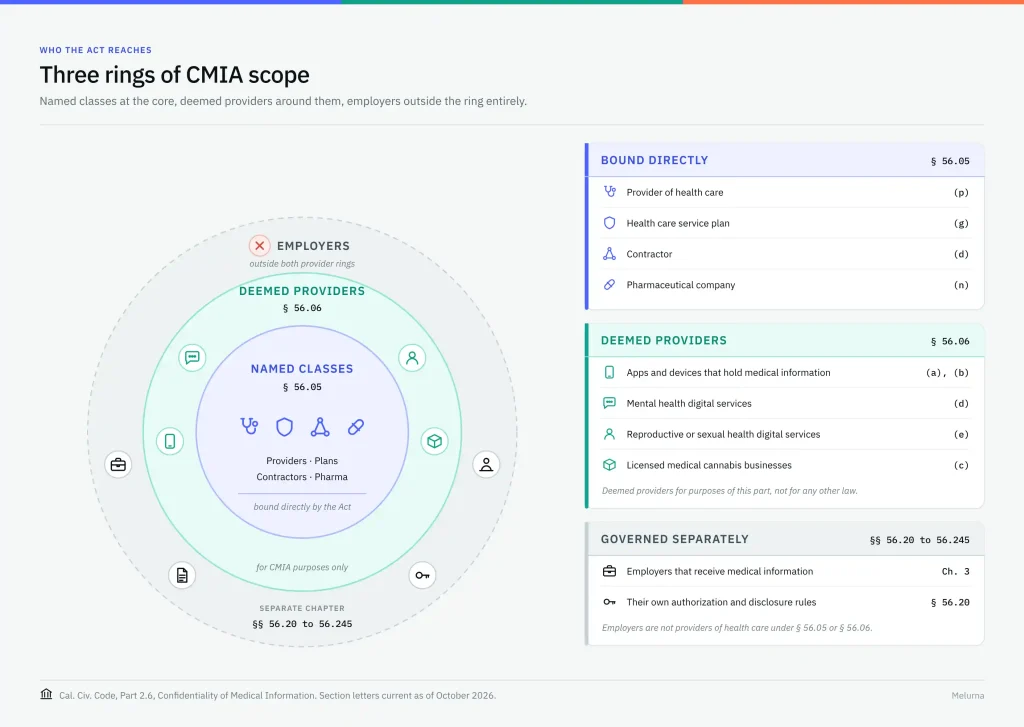Click '§ 56.06' in the Deemed Providers card header

coord(950,341)
